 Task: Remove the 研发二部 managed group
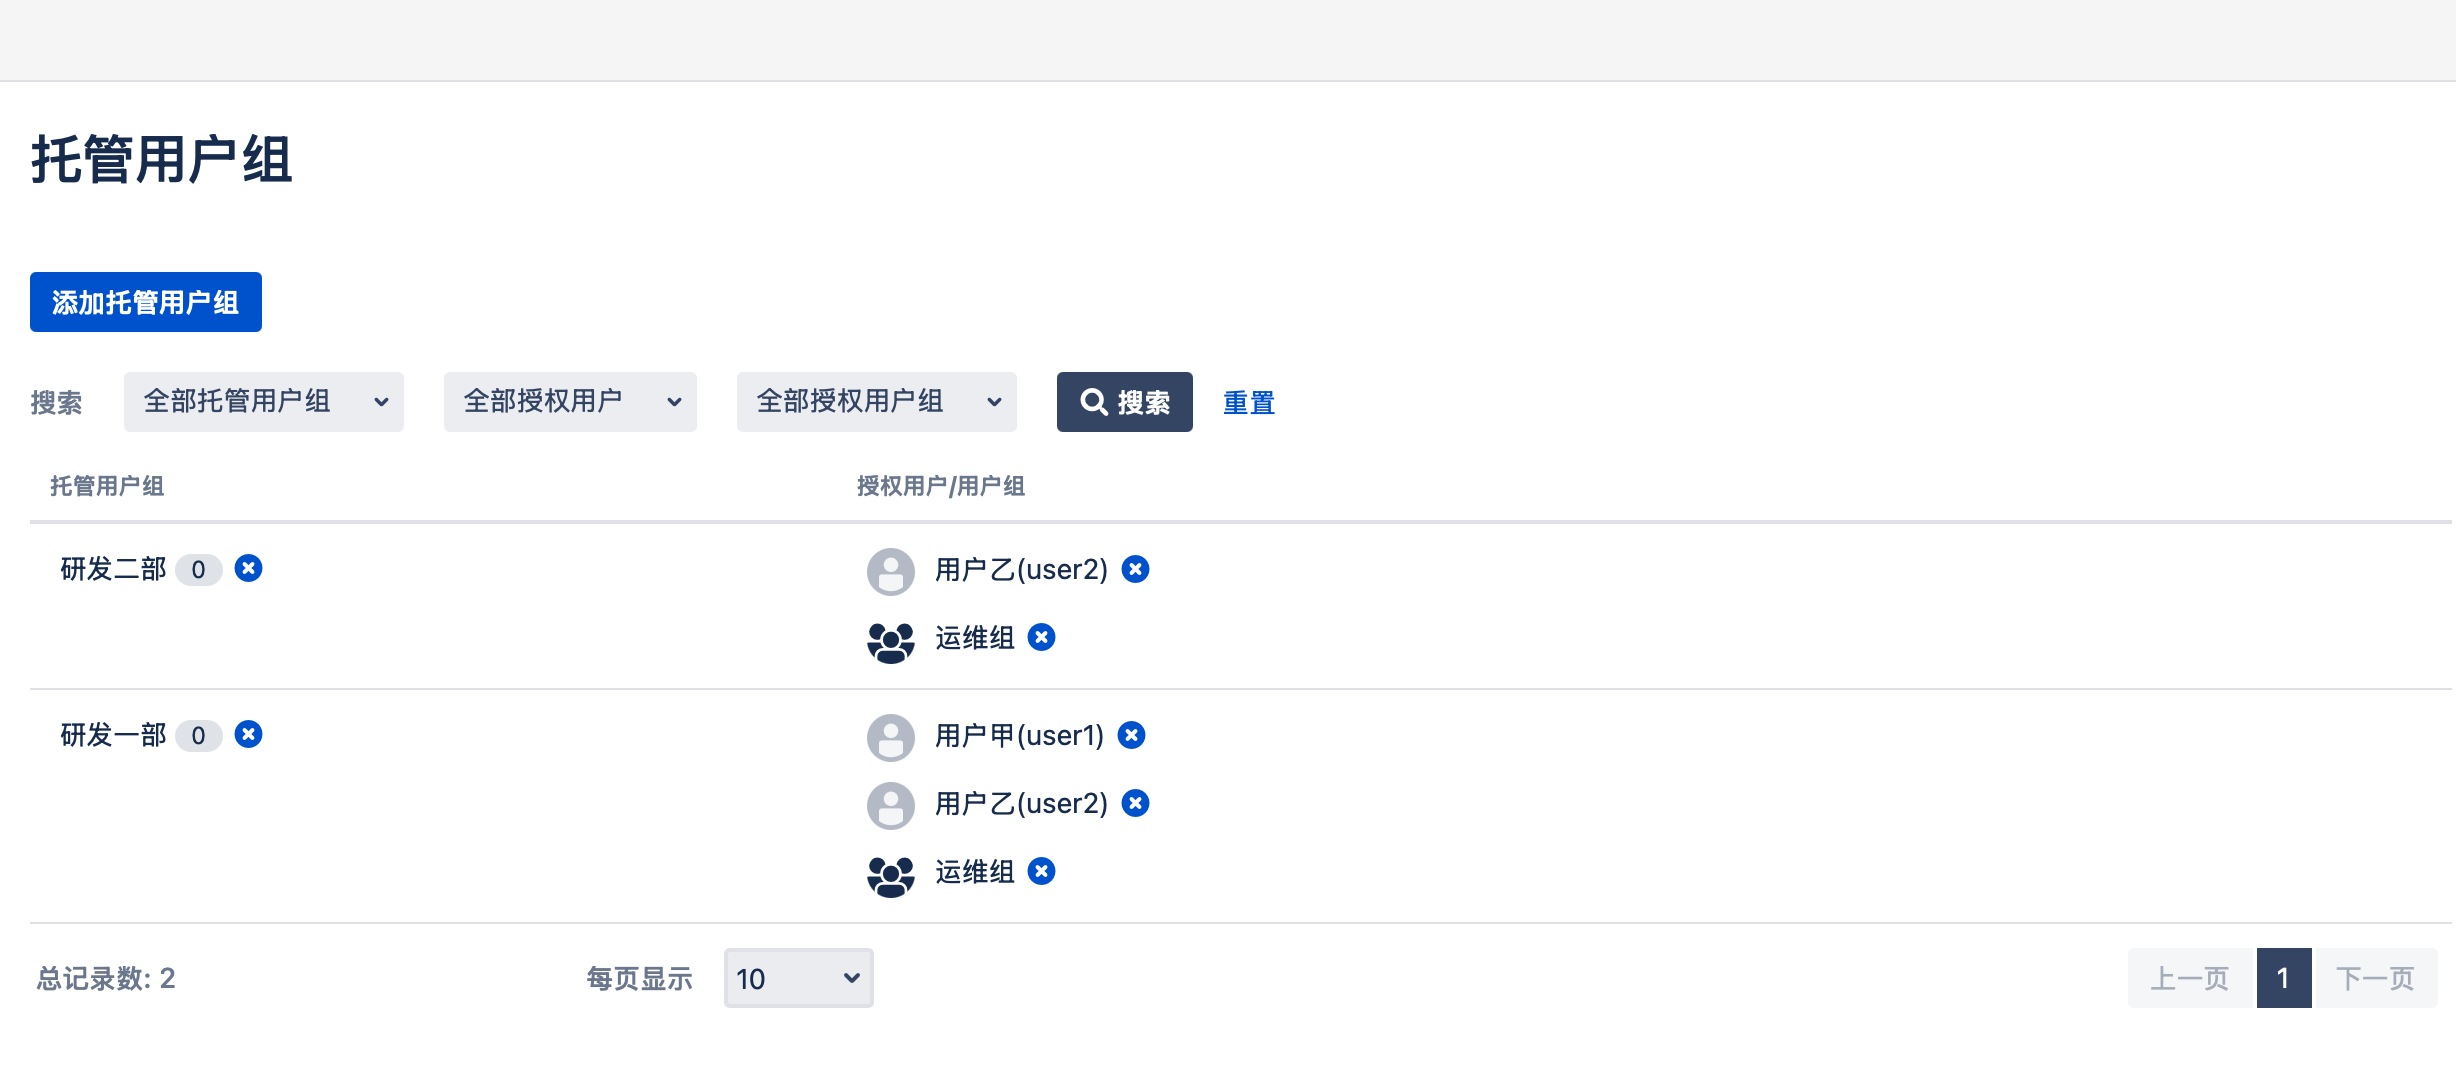[248, 569]
